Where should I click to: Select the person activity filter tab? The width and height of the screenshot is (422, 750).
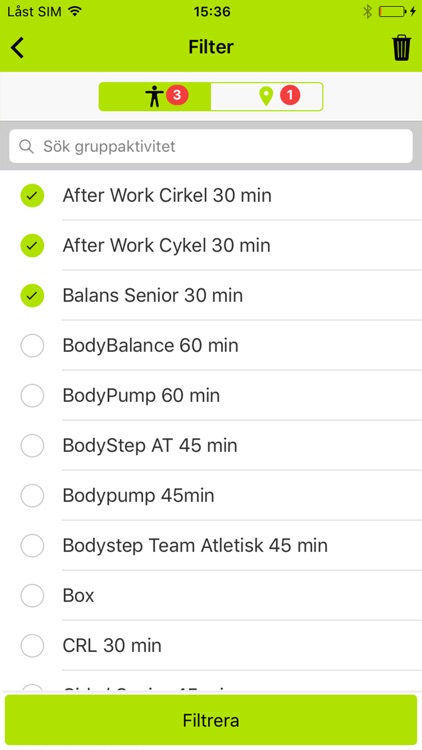click(x=155, y=97)
